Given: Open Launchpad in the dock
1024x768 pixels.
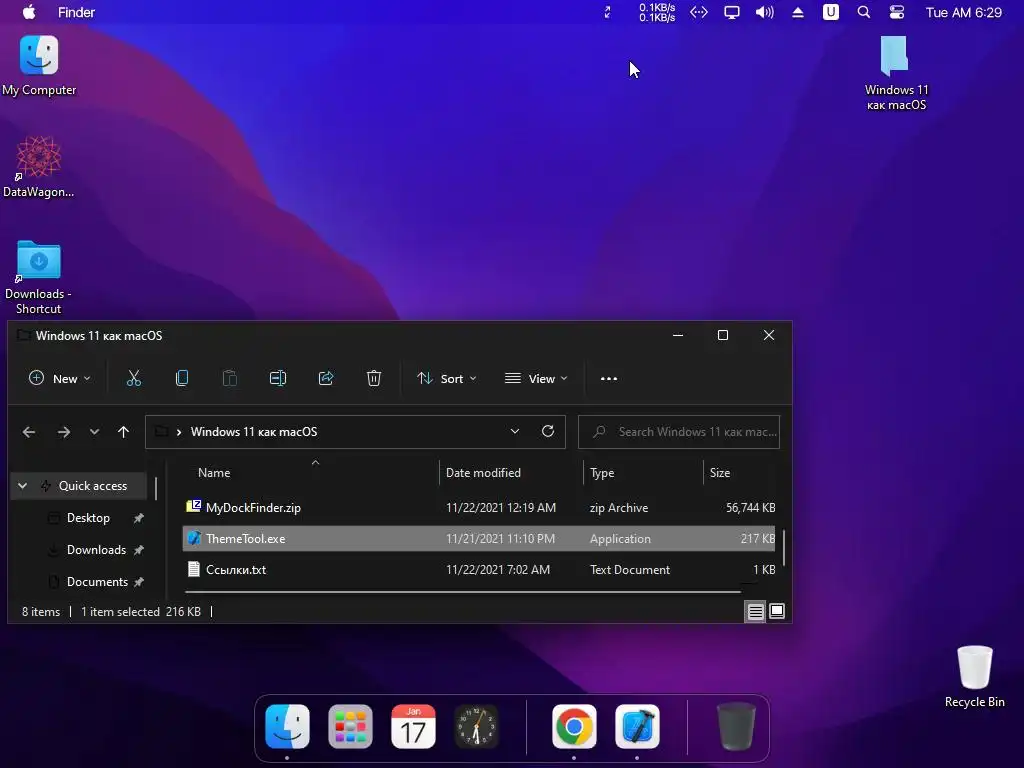Looking at the screenshot, I should tap(351, 726).
